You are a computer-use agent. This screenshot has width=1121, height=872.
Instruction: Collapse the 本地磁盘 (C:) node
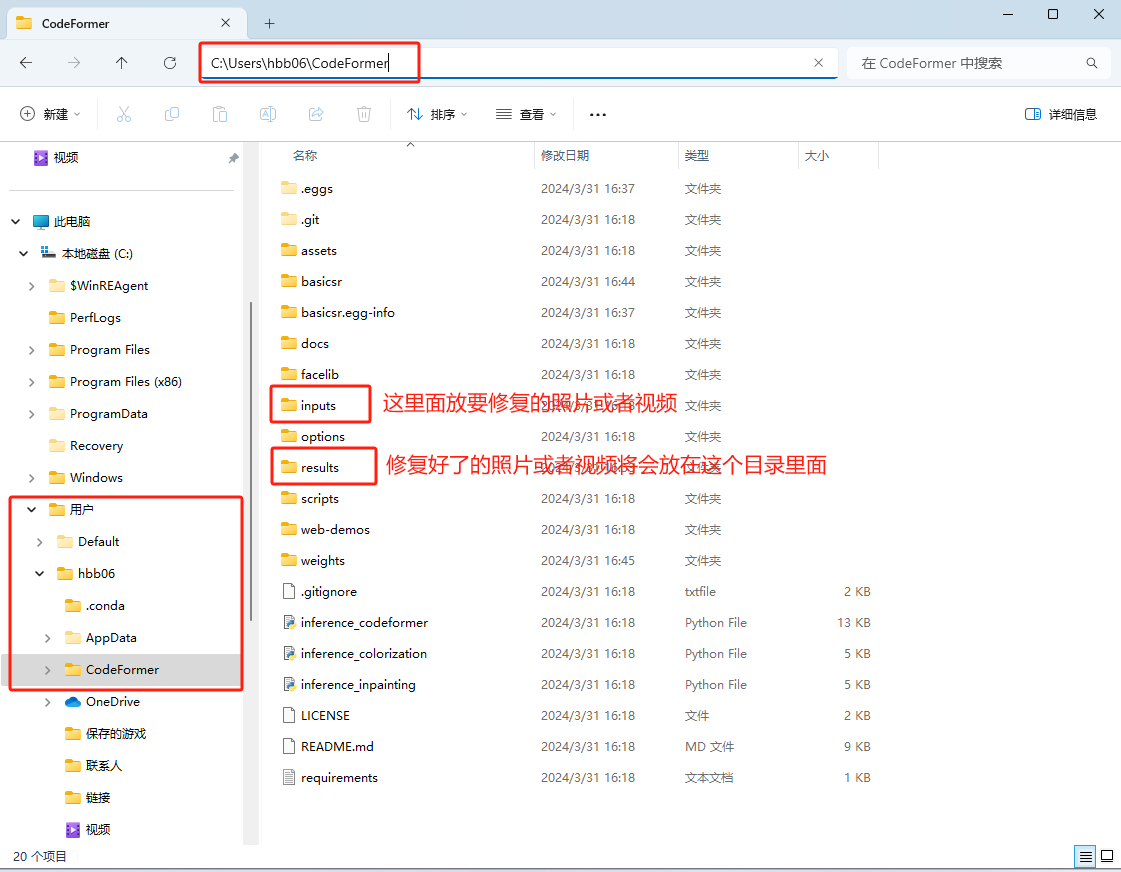24,254
